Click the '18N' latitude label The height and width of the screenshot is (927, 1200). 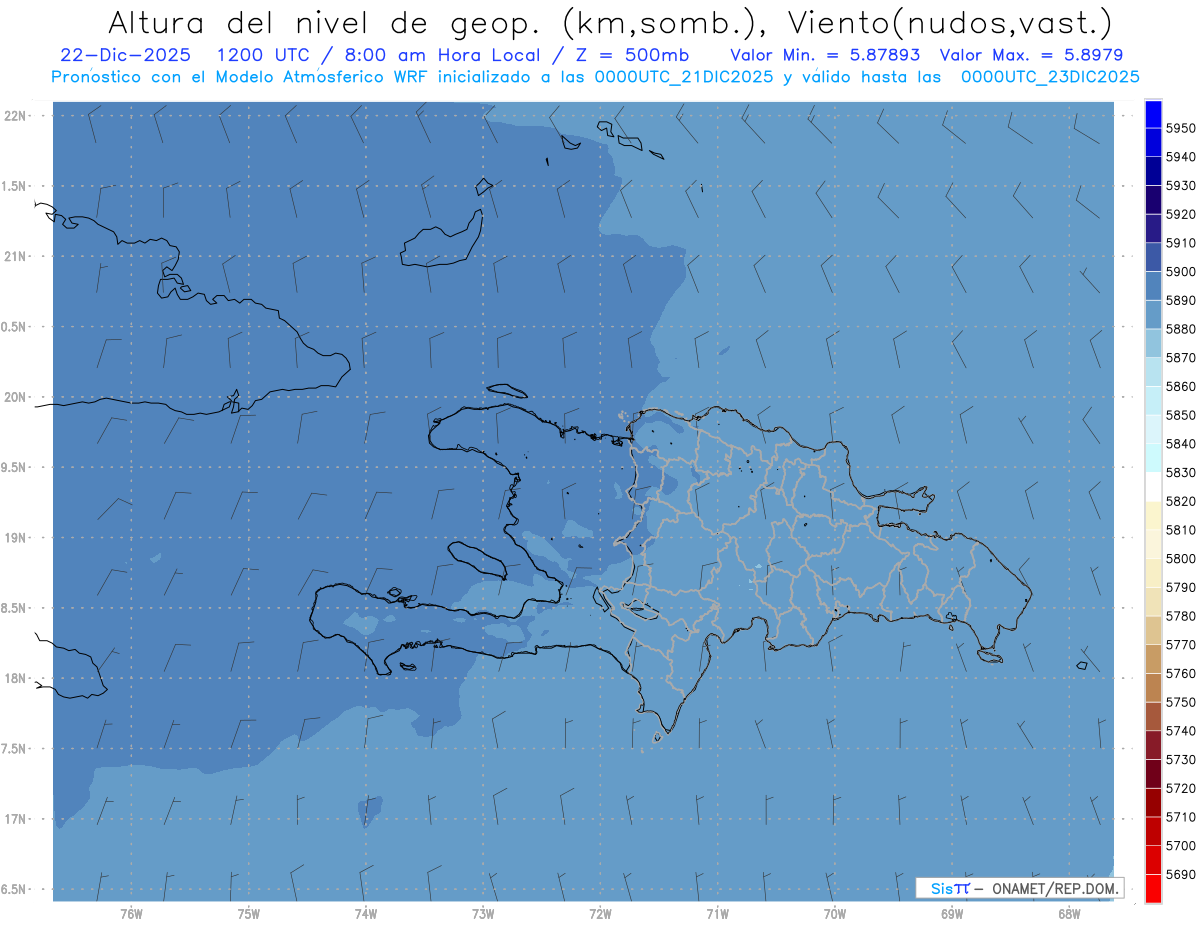15,678
